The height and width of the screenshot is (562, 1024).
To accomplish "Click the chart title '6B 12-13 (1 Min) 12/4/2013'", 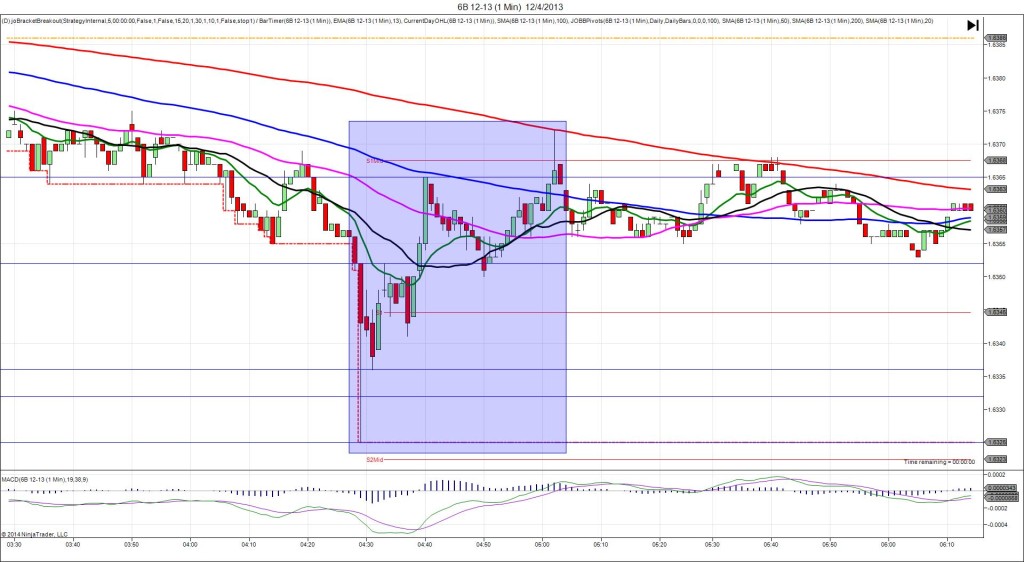I will 511,7.
